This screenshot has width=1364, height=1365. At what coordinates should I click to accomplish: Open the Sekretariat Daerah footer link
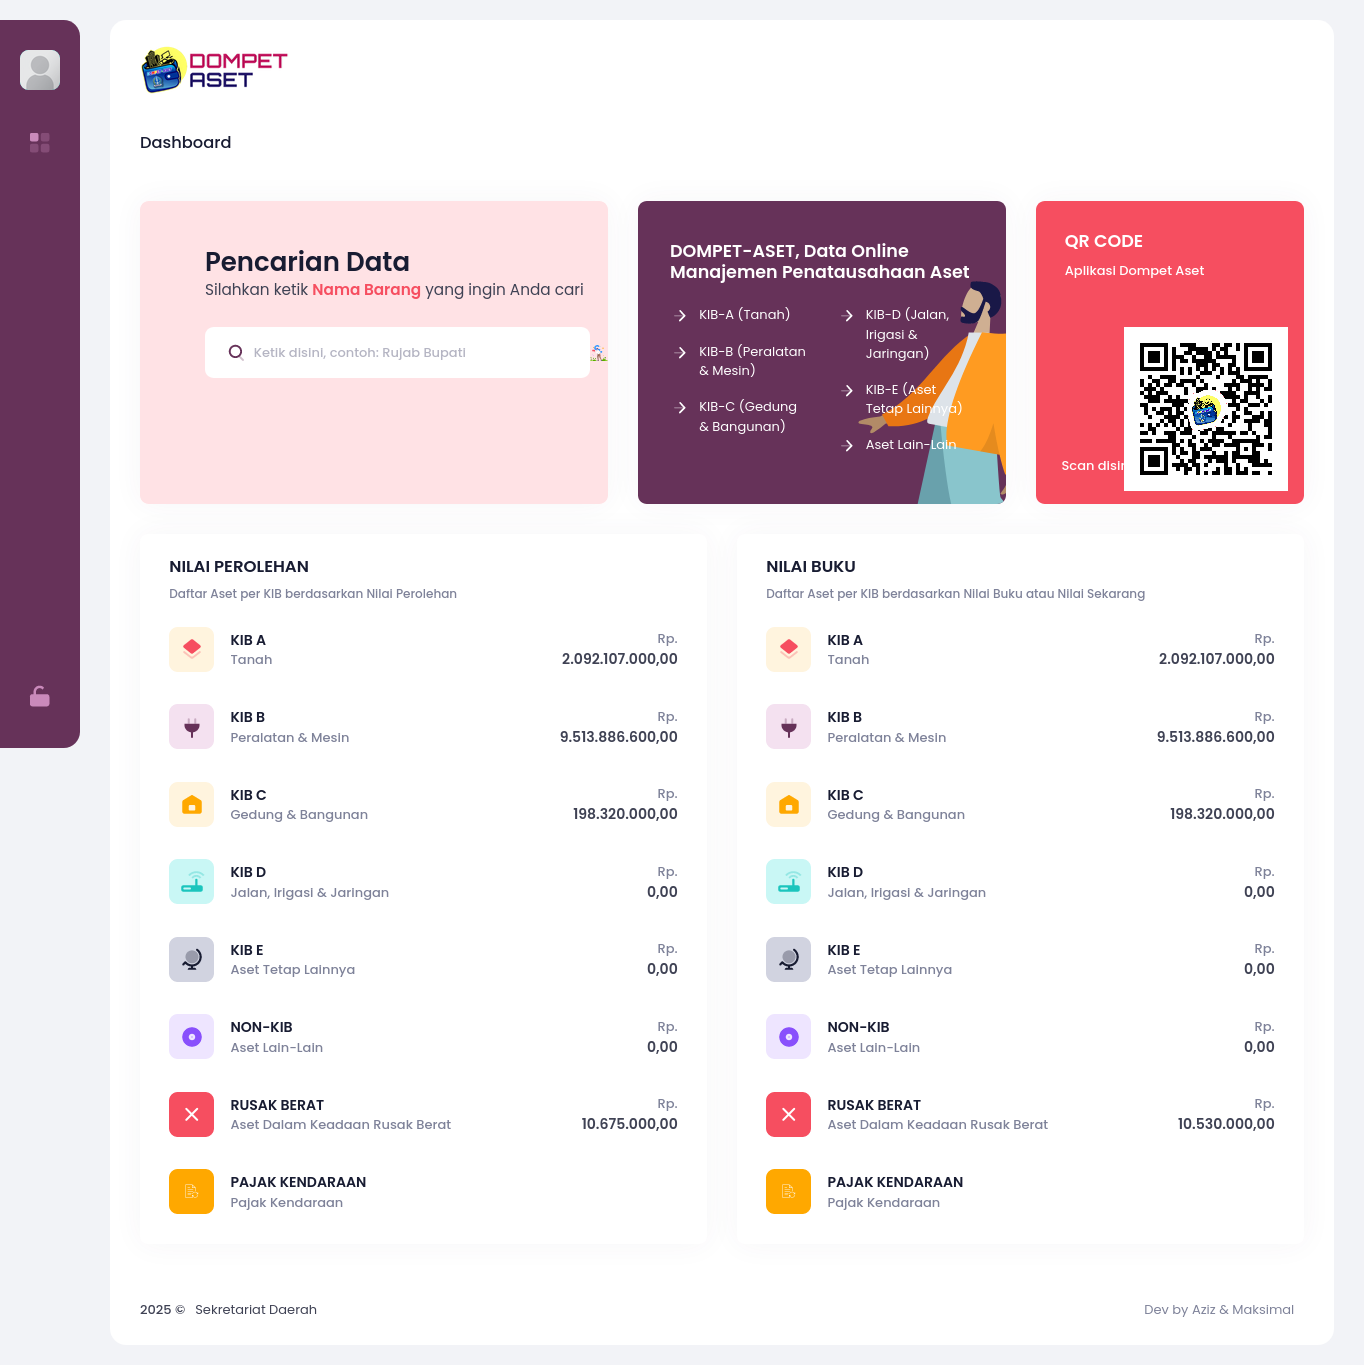pyautogui.click(x=256, y=1309)
